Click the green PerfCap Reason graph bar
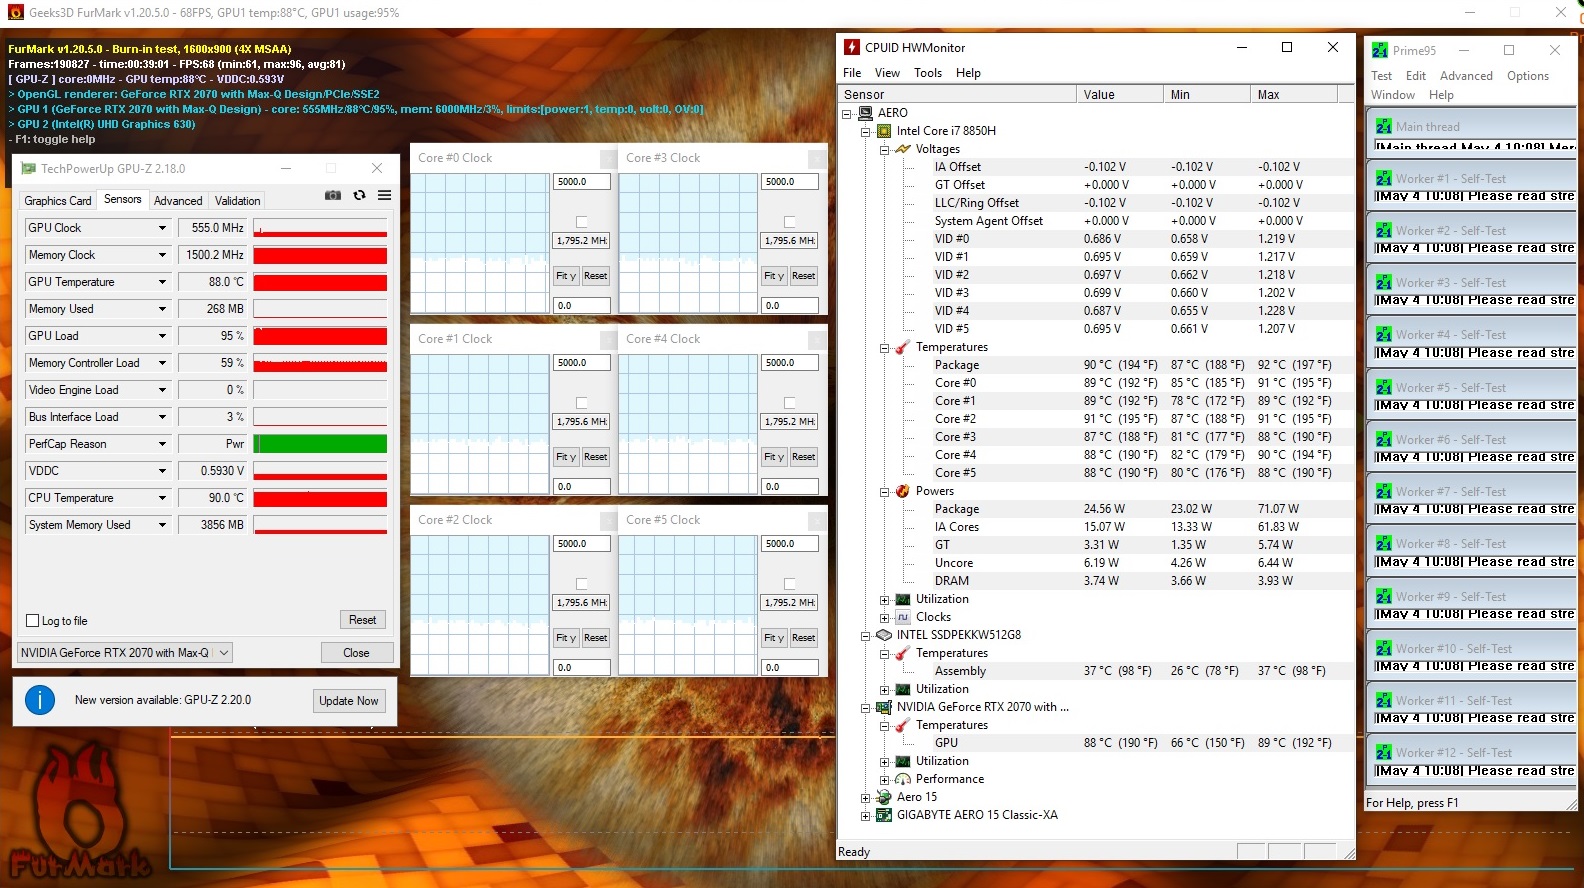Image resolution: width=1584 pixels, height=888 pixels. coord(320,444)
